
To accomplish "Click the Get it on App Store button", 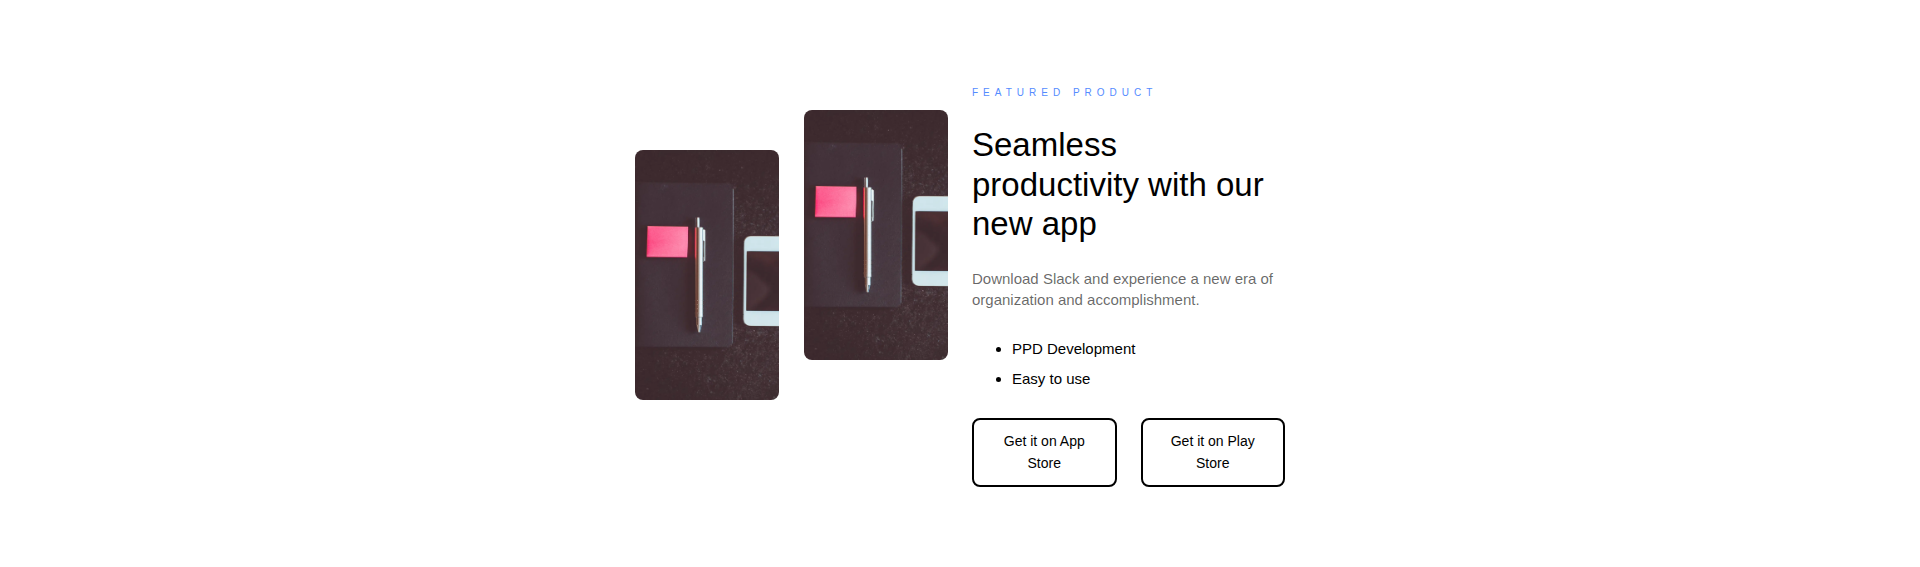I will coord(1044,452).
